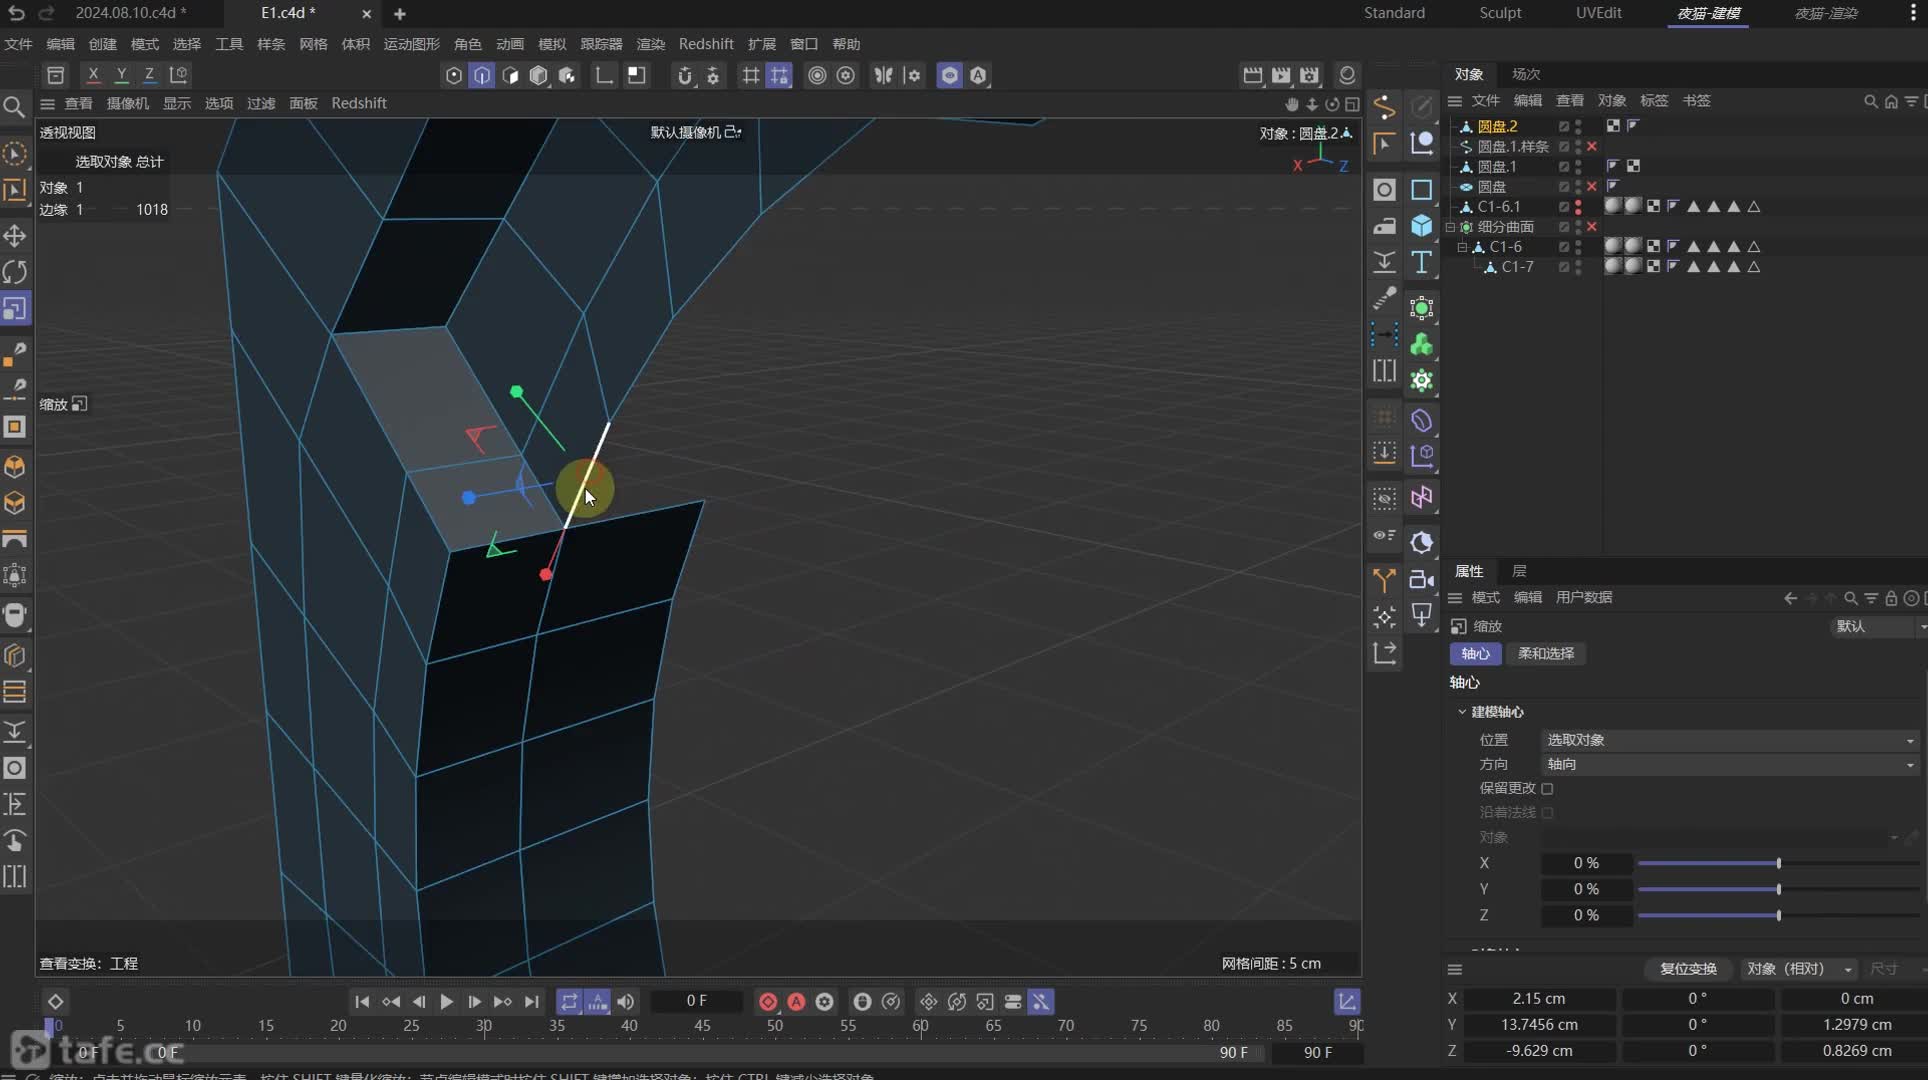Open the search magnifier in left toolbar
This screenshot has width=1928, height=1080.
pos(14,107)
